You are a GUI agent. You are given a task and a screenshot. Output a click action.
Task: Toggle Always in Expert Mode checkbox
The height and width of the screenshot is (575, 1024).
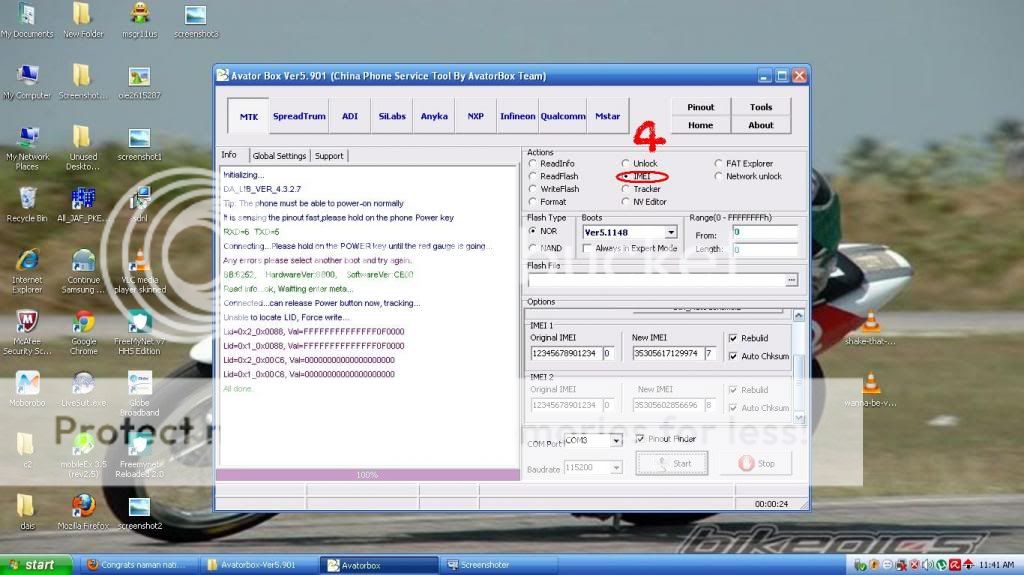[587, 248]
